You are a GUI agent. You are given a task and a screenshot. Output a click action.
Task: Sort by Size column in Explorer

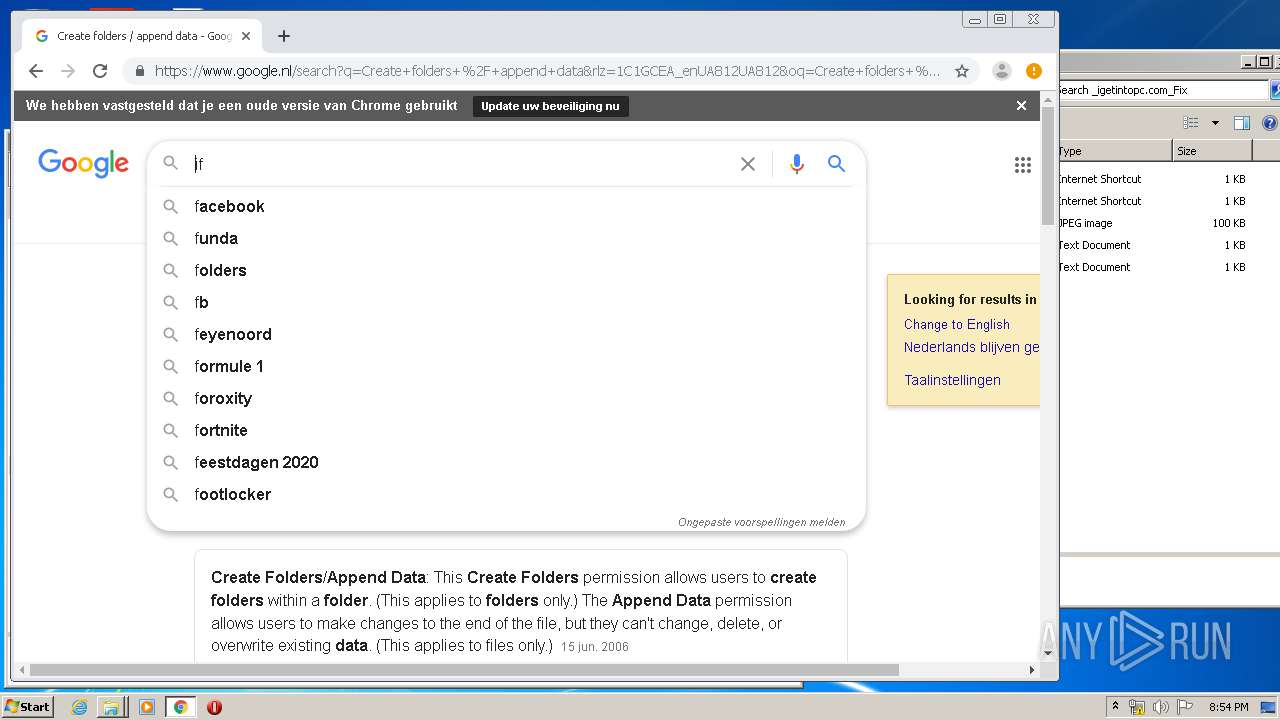(x=1212, y=151)
